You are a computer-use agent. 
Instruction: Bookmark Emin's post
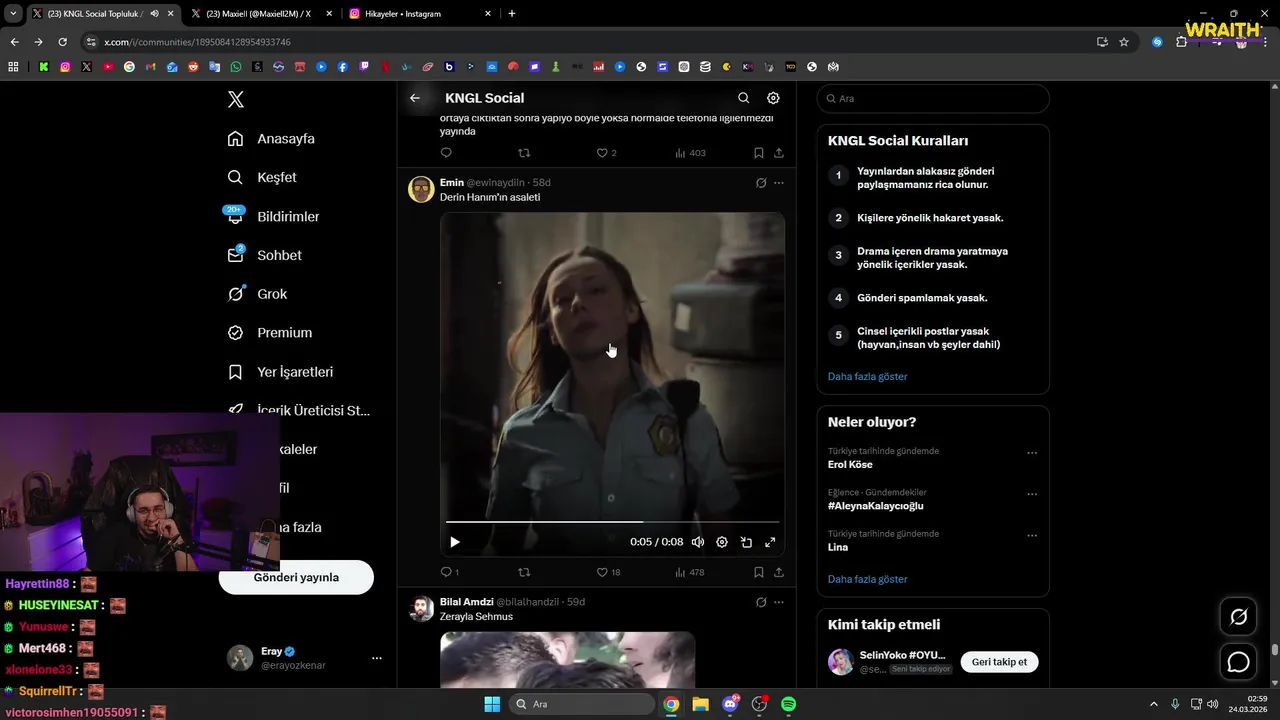point(759,572)
